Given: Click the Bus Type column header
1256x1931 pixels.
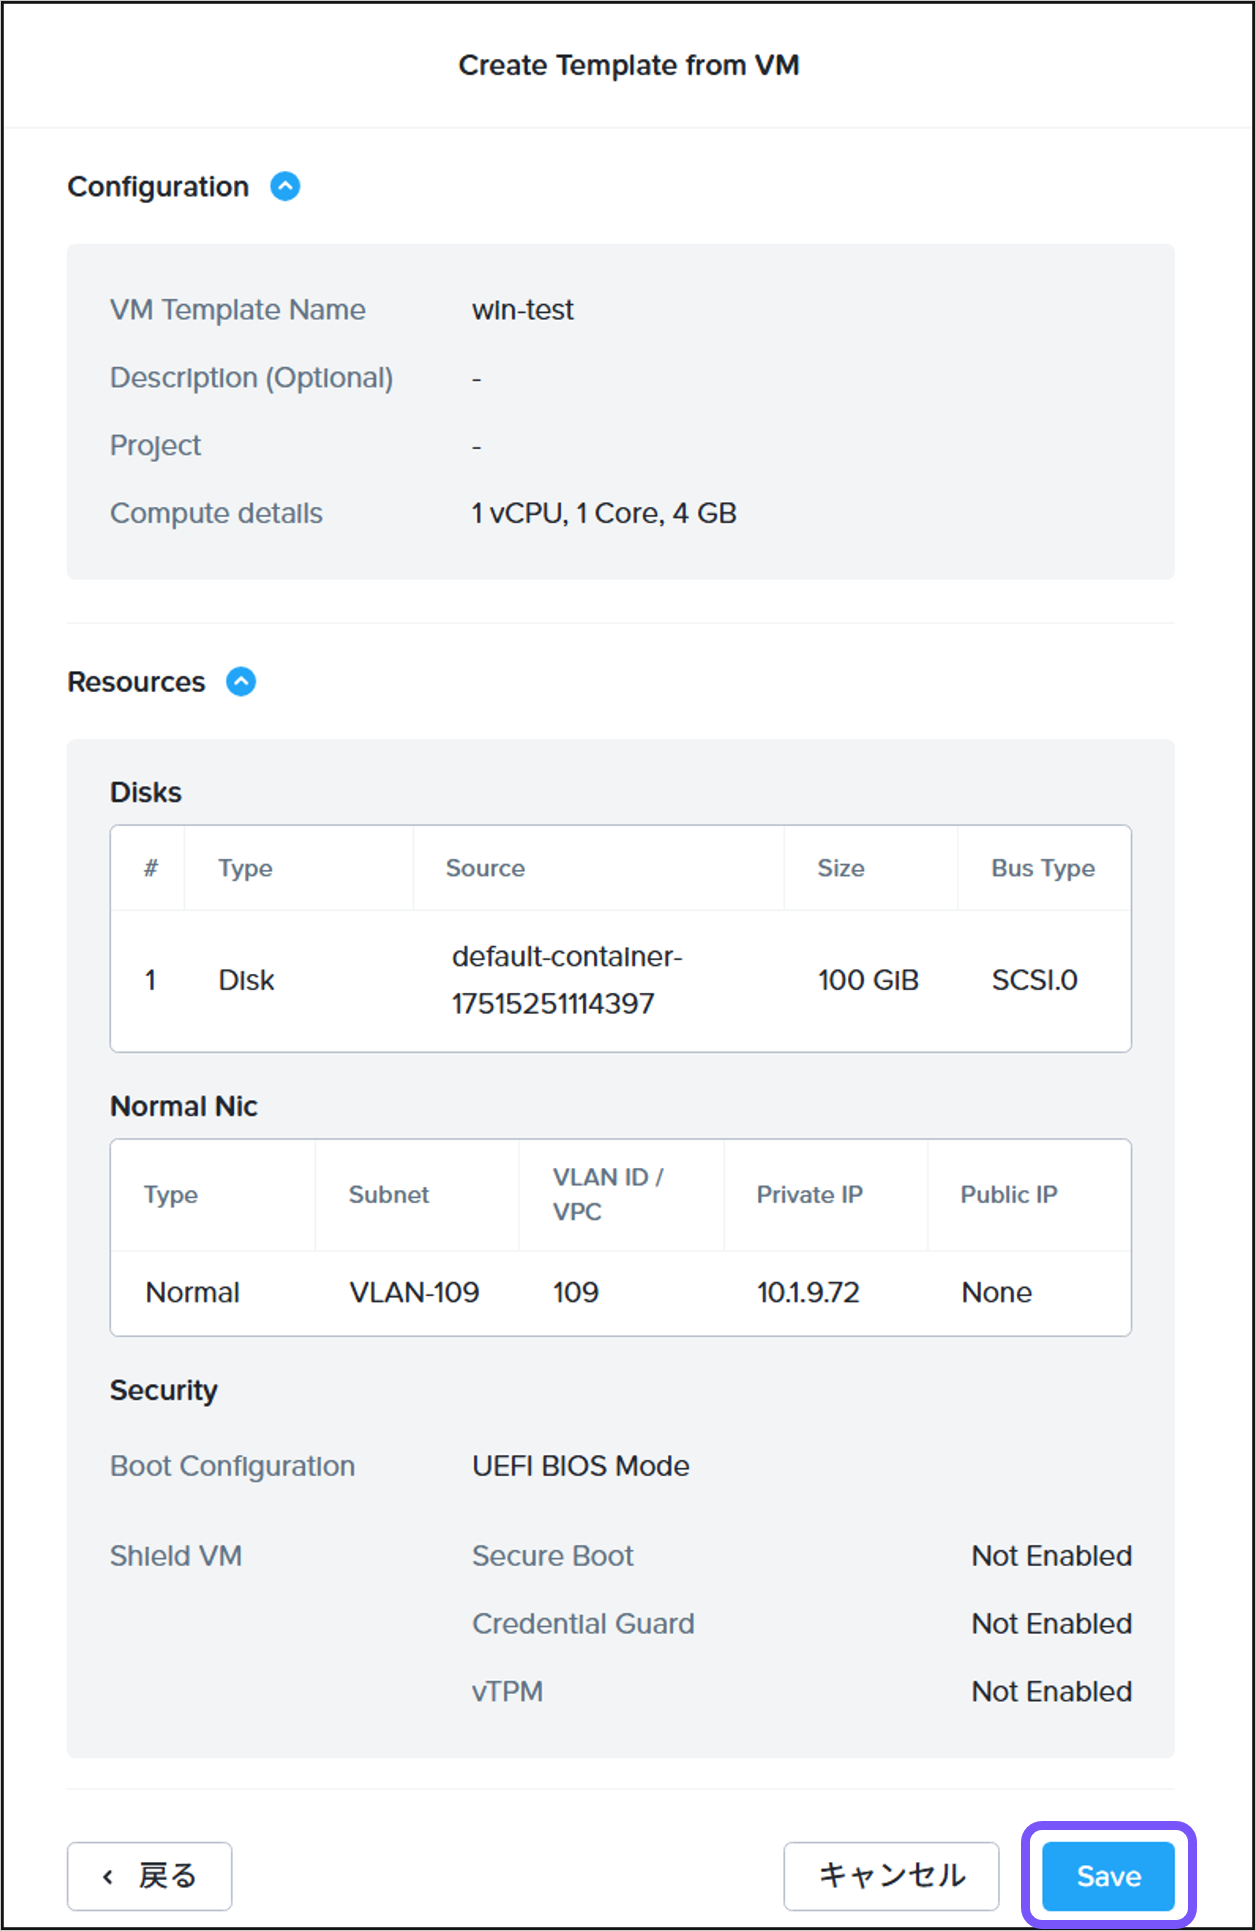Looking at the screenshot, I should click(1042, 868).
